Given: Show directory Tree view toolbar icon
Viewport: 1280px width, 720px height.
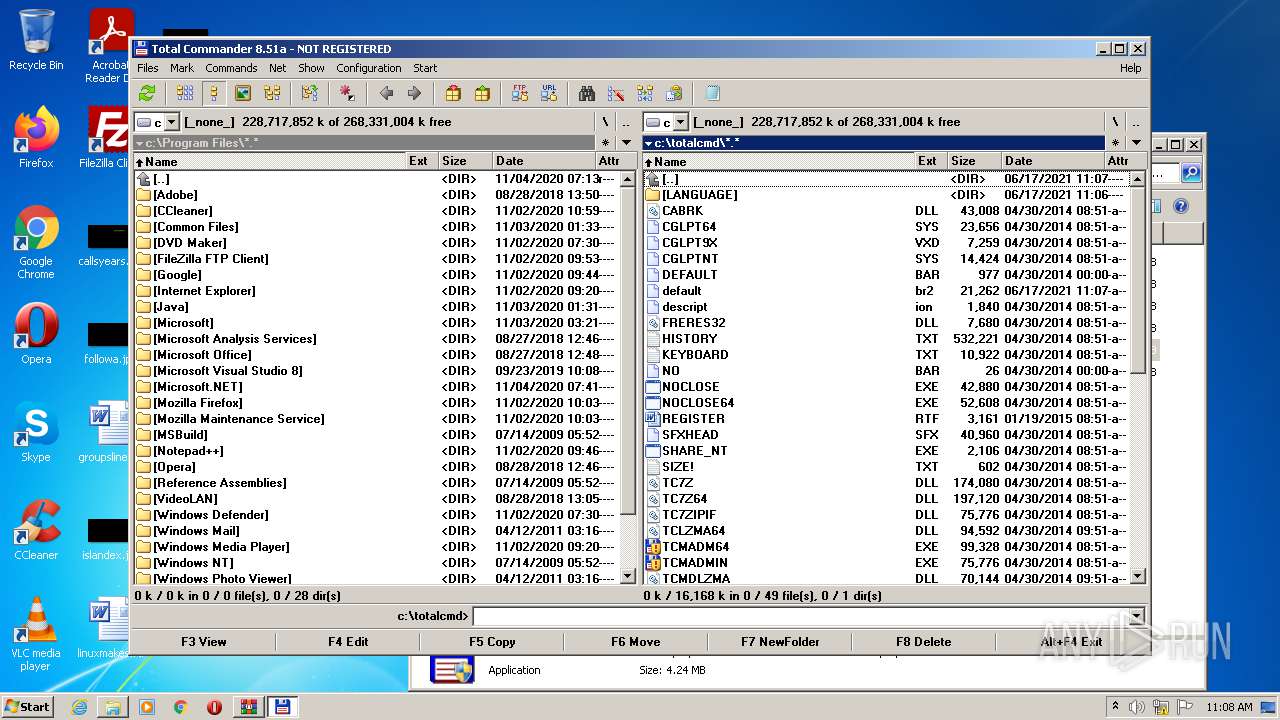Looking at the screenshot, I should pos(272,93).
